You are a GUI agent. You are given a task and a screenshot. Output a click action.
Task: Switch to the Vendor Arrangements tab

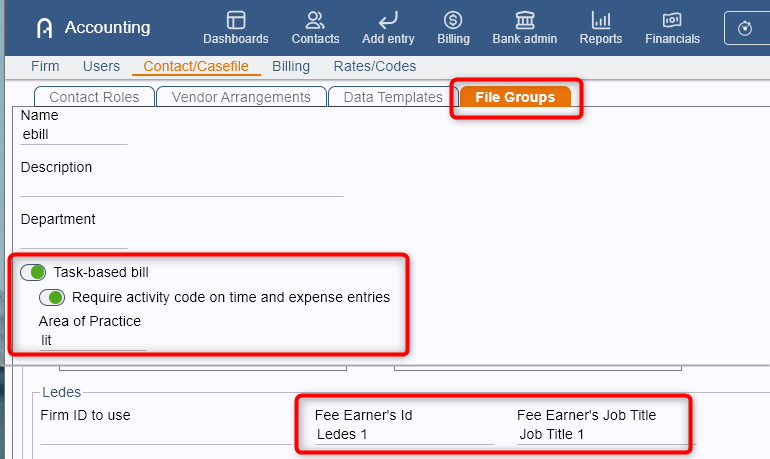point(241,97)
